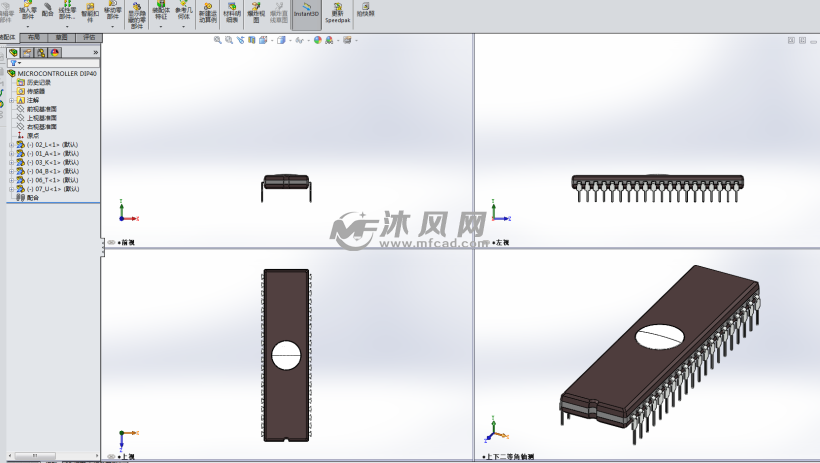Select Linear Component Pattern (线性零部件) tool
Image resolution: width=820 pixels, height=463 pixels.
click(67, 10)
